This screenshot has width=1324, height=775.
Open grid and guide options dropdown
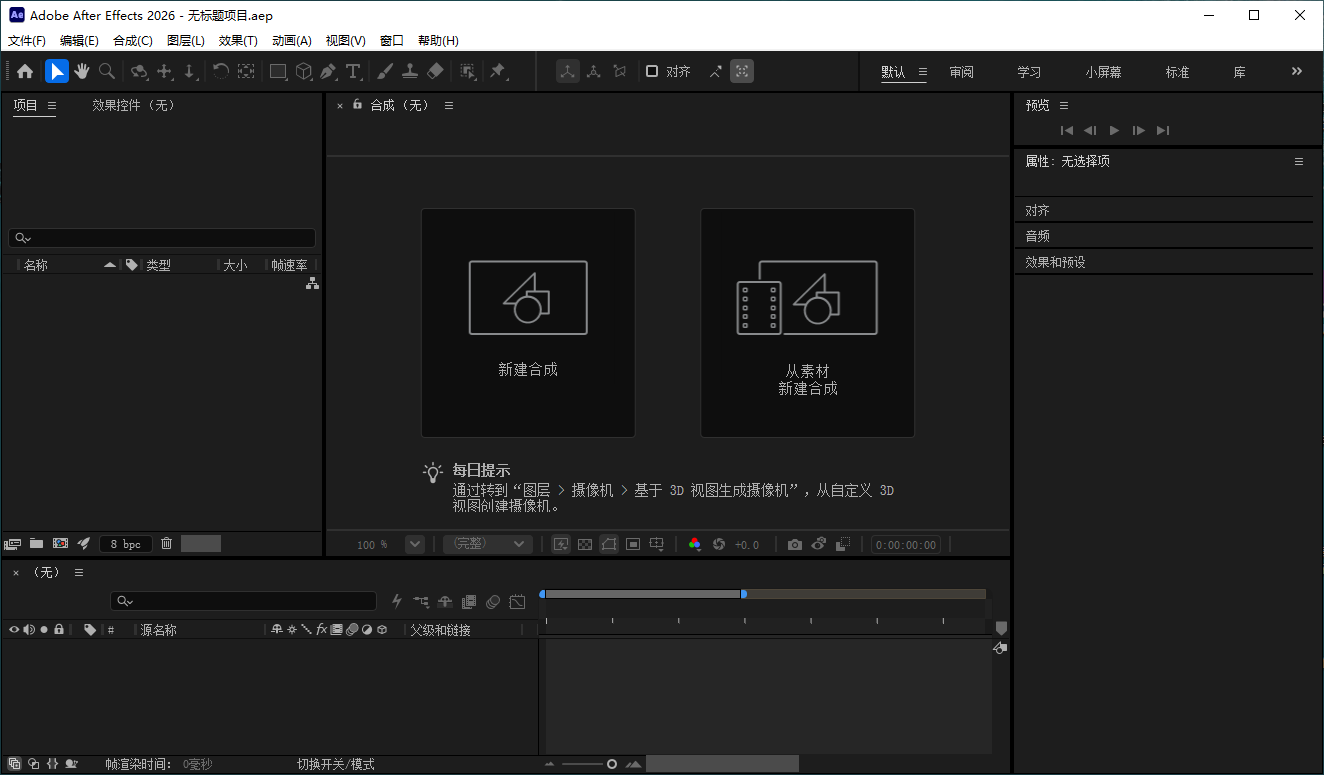pyautogui.click(x=657, y=544)
